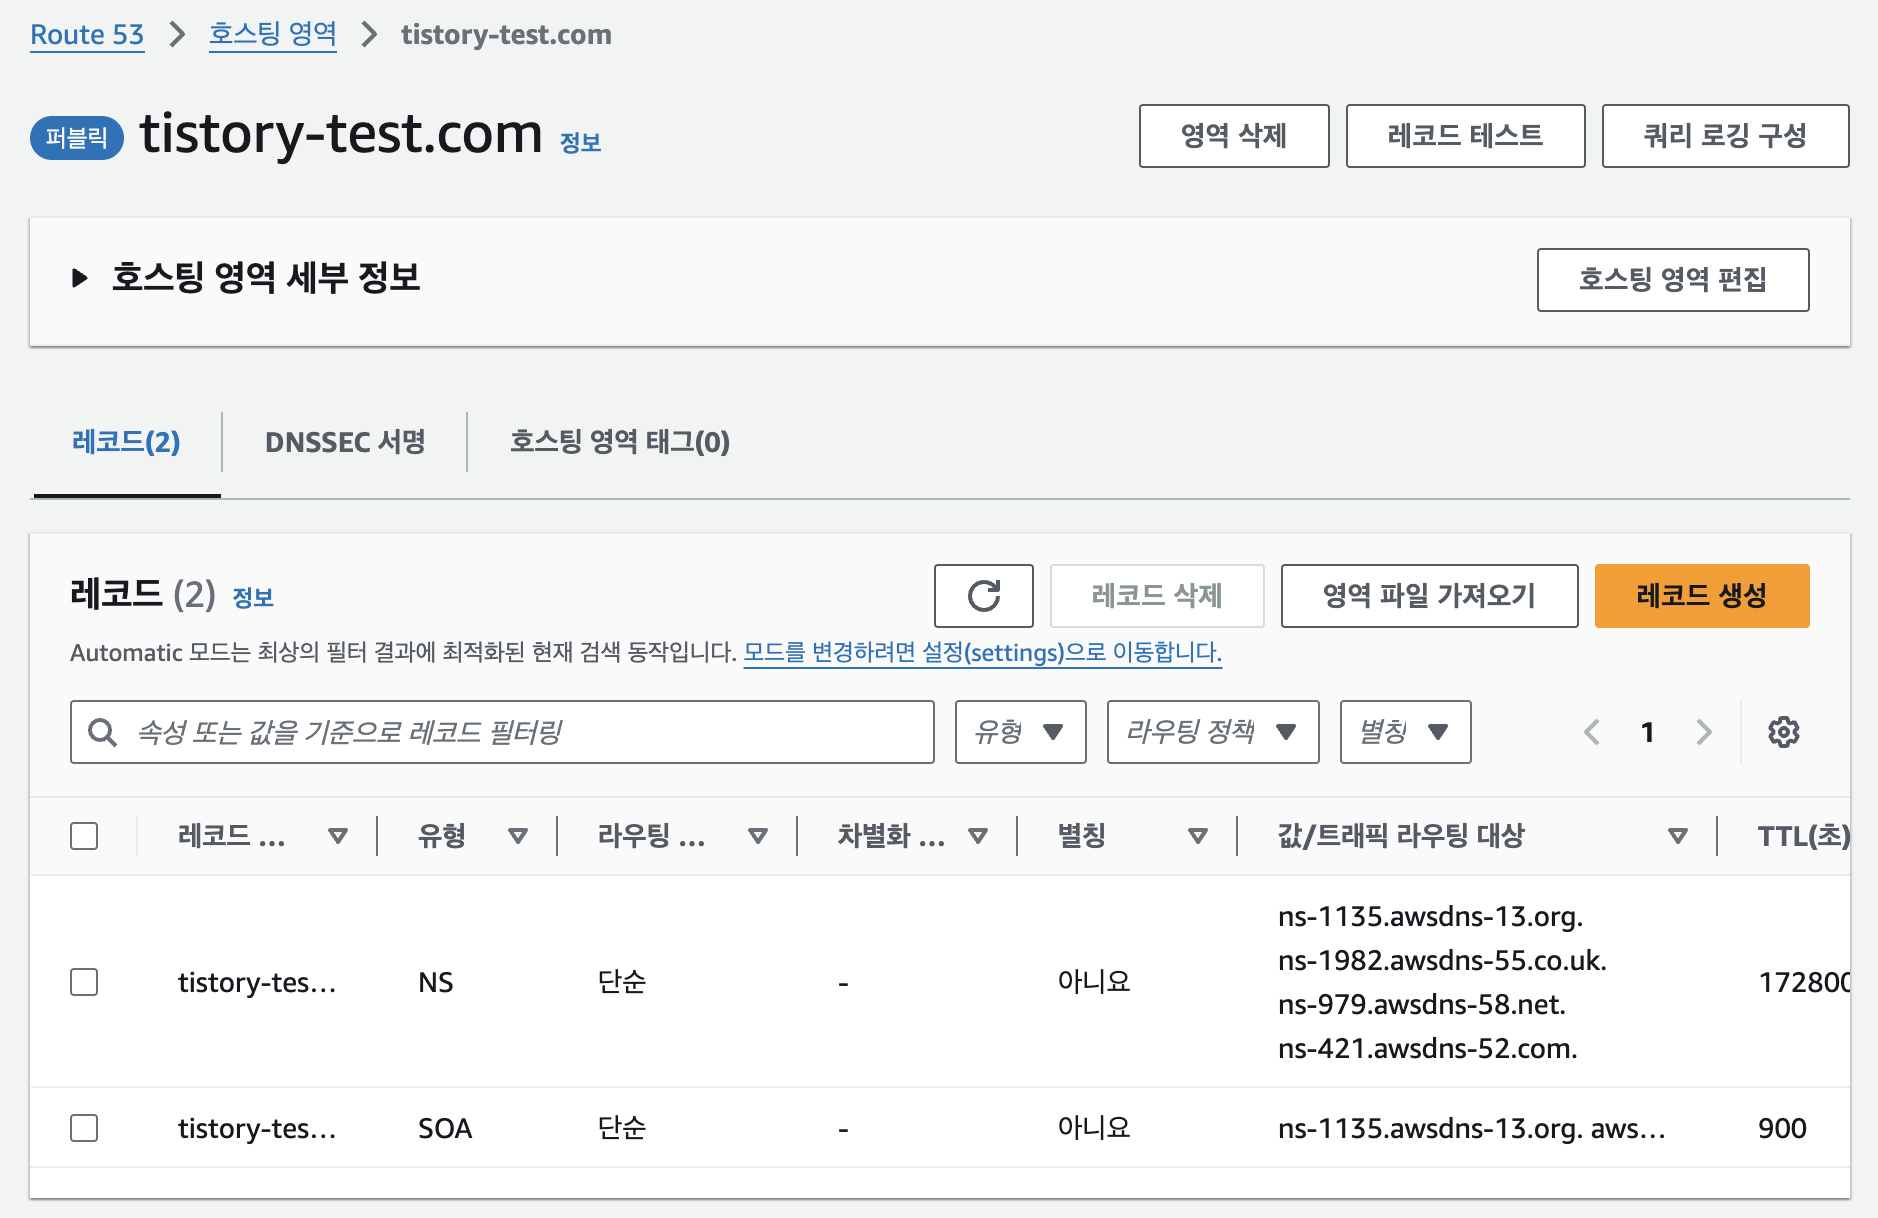Follow 모드를 변경하려면 설정(settings) link
Image resolution: width=1878 pixels, height=1218 pixels.
(982, 653)
